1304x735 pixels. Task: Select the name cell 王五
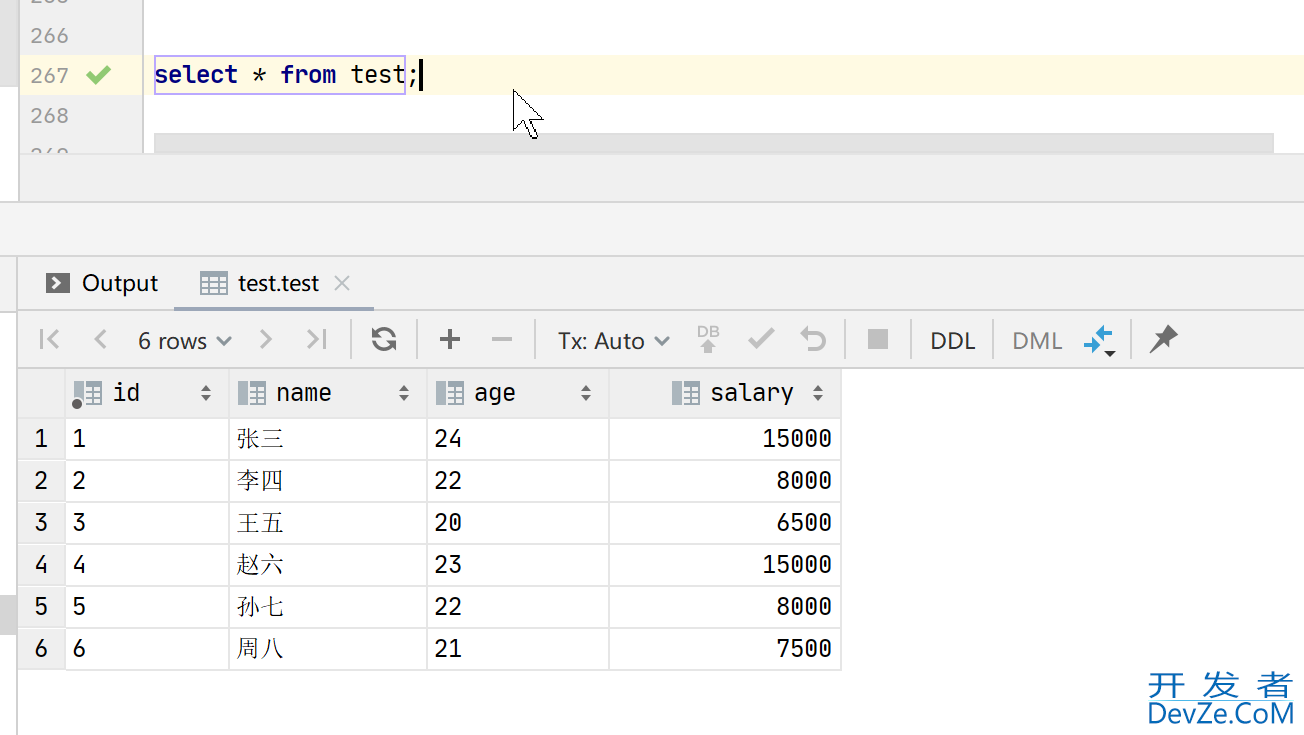(x=328, y=522)
